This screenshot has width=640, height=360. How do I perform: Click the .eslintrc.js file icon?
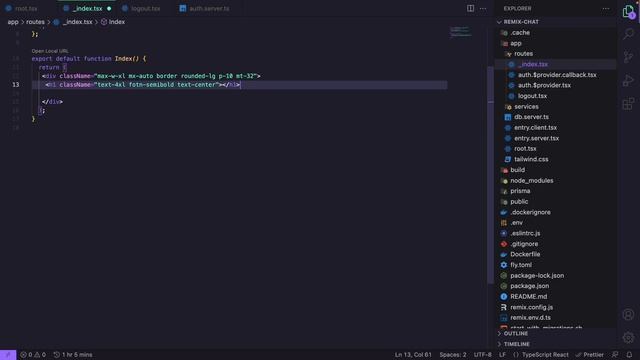click(x=504, y=233)
